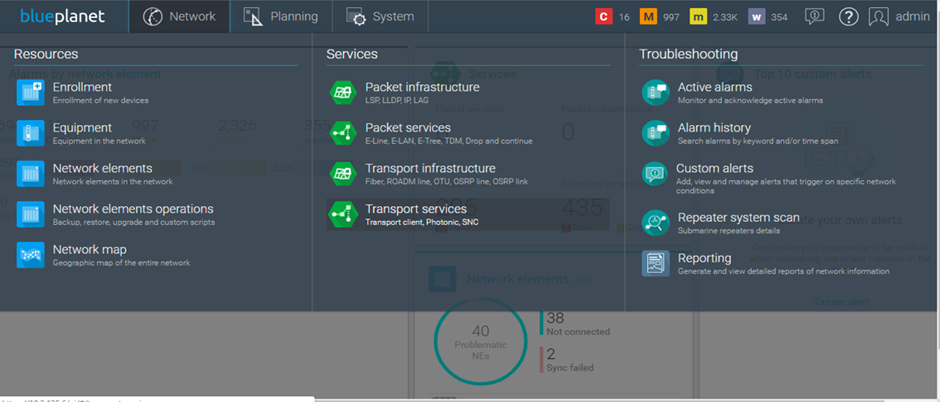This screenshot has width=940, height=402.
Task: Open Network elements operations link
Action: [x=132, y=209]
